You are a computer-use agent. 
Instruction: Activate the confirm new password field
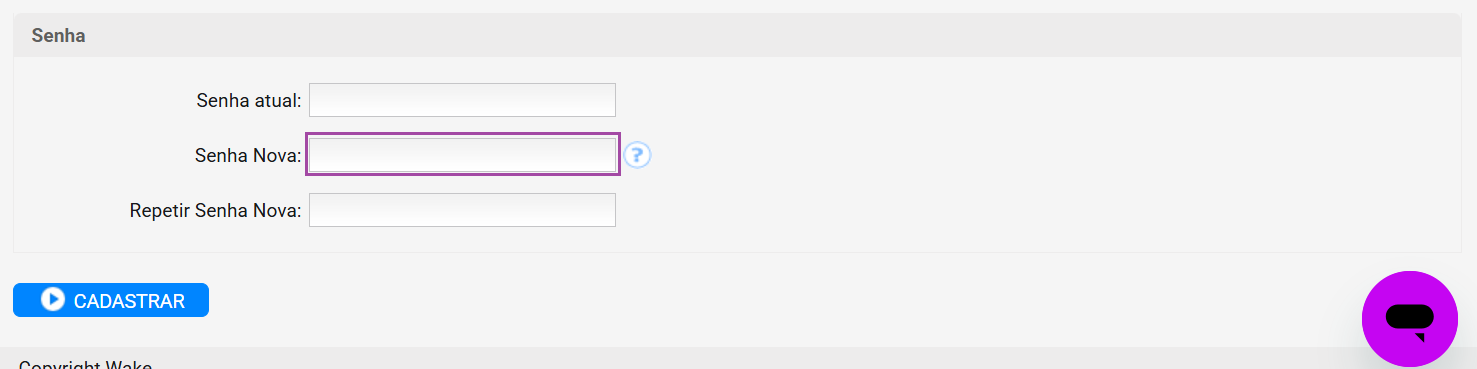point(462,210)
